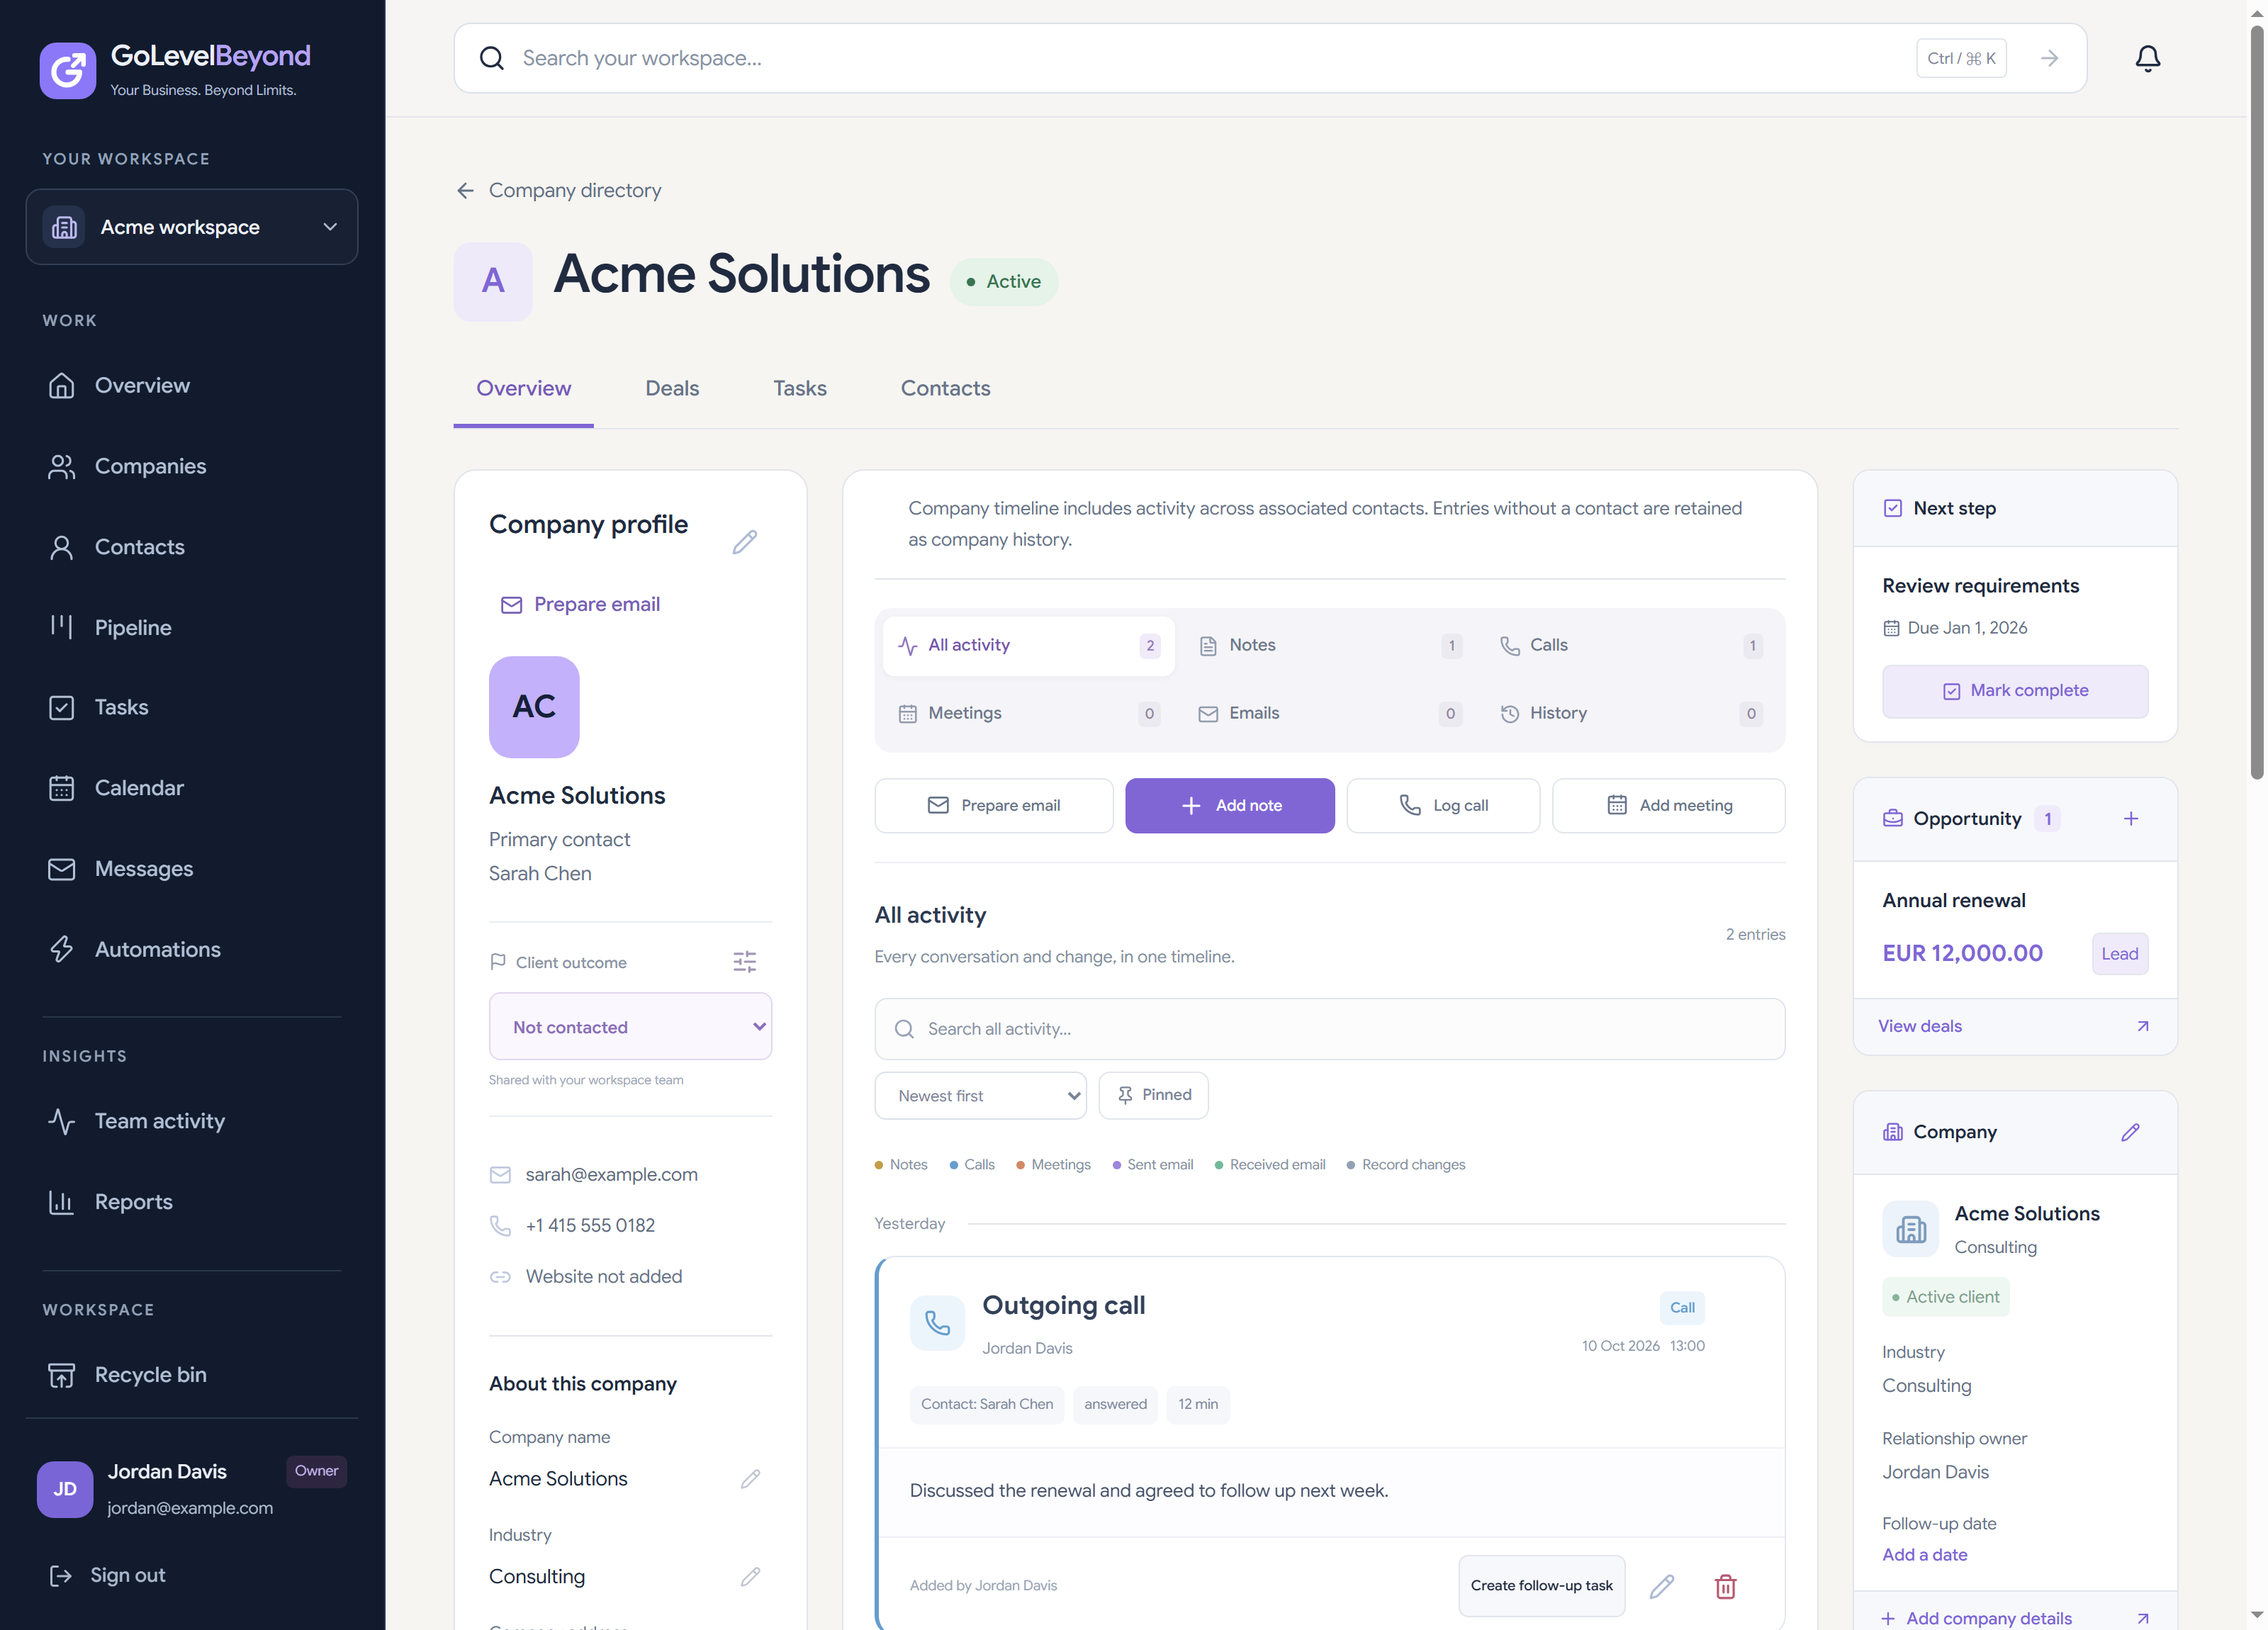This screenshot has width=2268, height=1630.
Task: Open Automations in the sidebar
Action: pos(192,949)
